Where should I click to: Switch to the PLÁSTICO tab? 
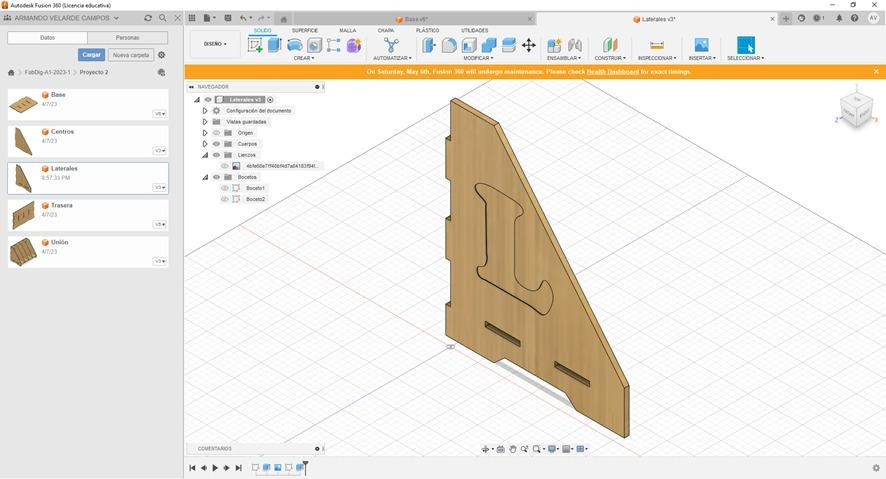click(x=427, y=31)
